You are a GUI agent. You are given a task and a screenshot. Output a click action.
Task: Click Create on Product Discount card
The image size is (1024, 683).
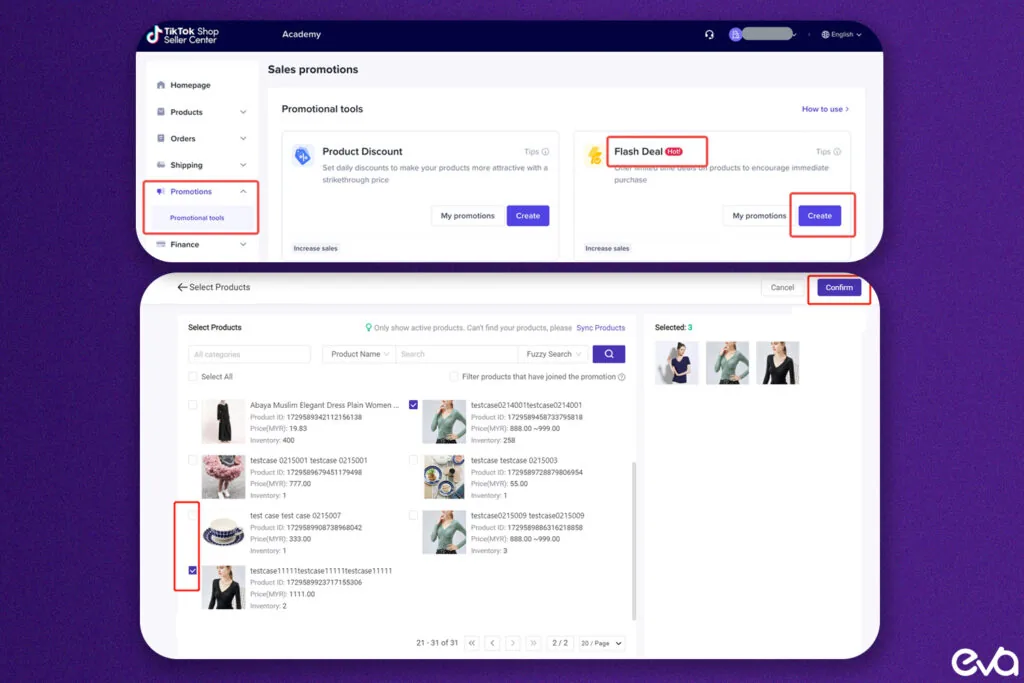[x=528, y=215]
